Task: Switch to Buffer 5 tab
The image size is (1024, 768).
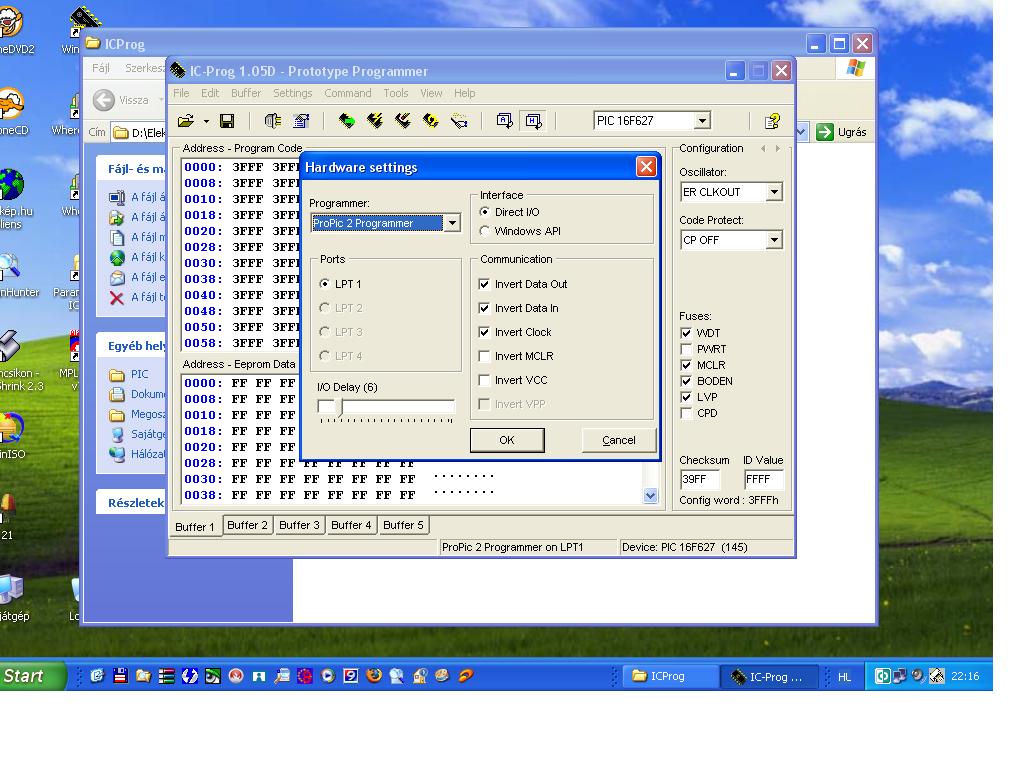Action: [x=403, y=525]
